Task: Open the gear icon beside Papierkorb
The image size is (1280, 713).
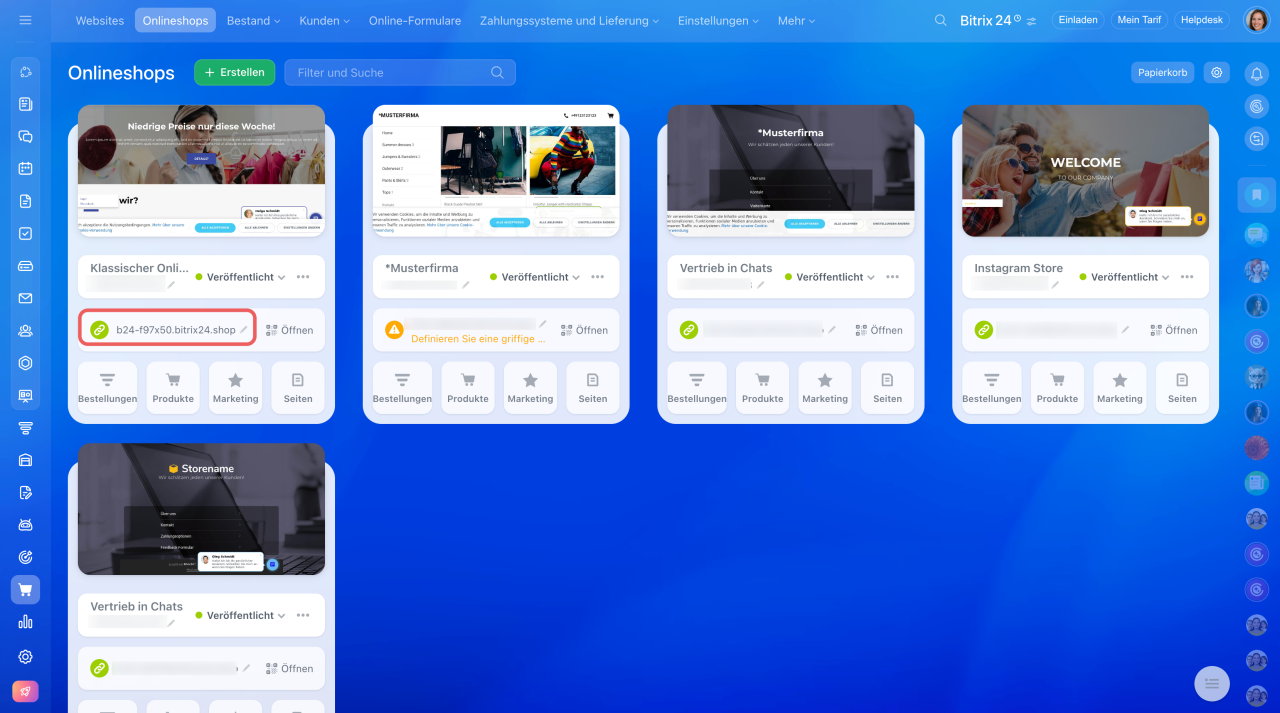Action: pos(1216,72)
